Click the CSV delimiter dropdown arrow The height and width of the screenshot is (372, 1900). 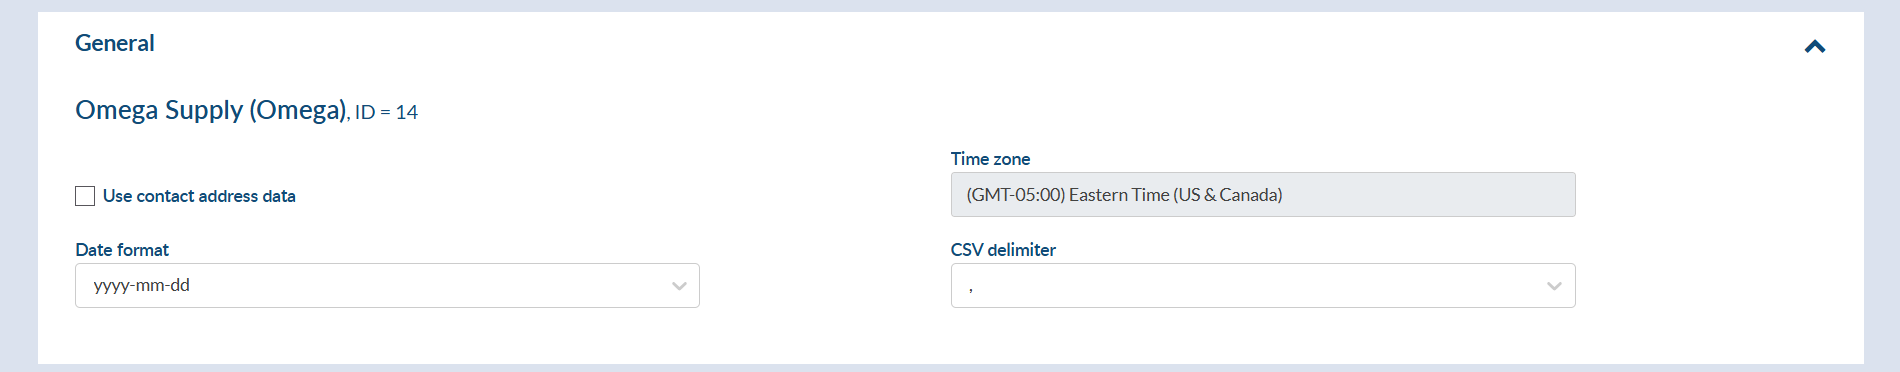tap(1555, 286)
